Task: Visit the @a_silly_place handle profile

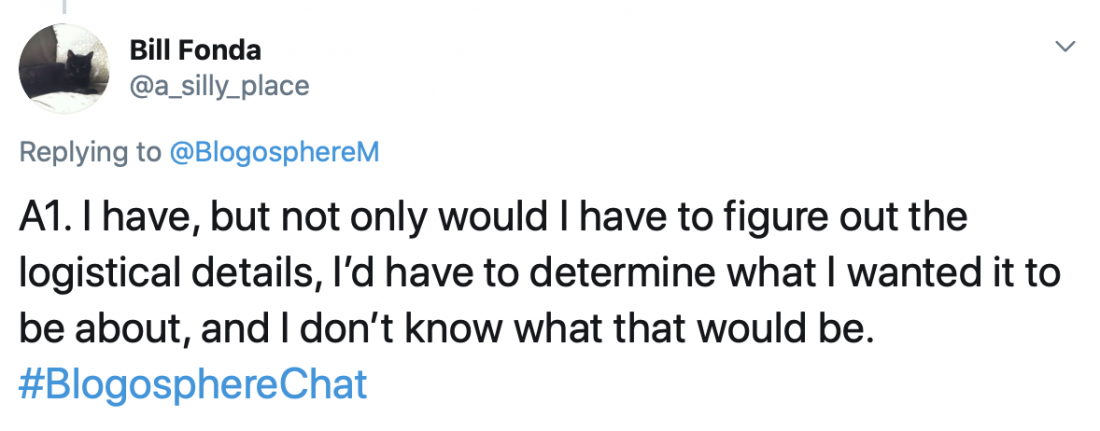Action: click(x=220, y=87)
